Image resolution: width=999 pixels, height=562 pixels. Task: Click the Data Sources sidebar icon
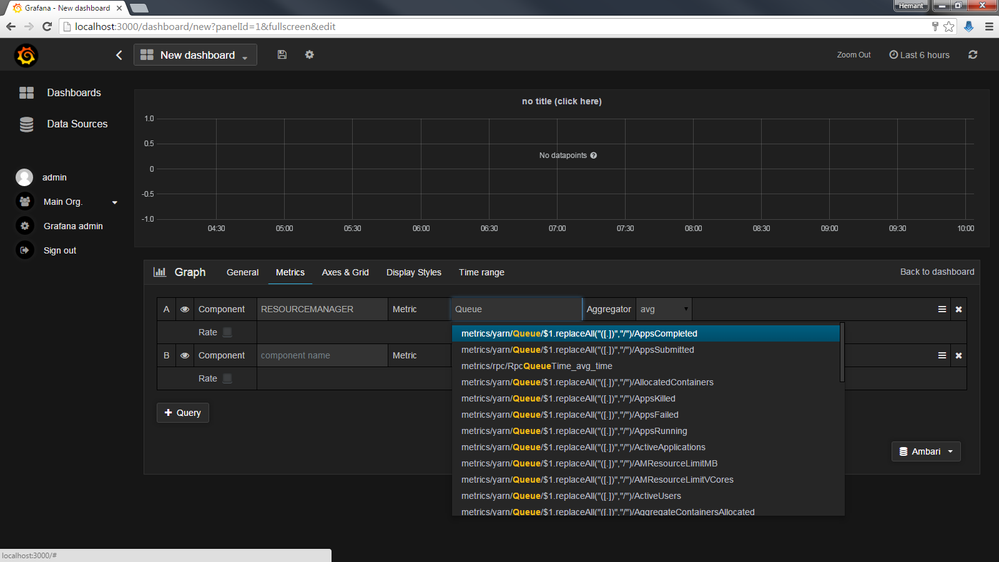[x=27, y=124]
